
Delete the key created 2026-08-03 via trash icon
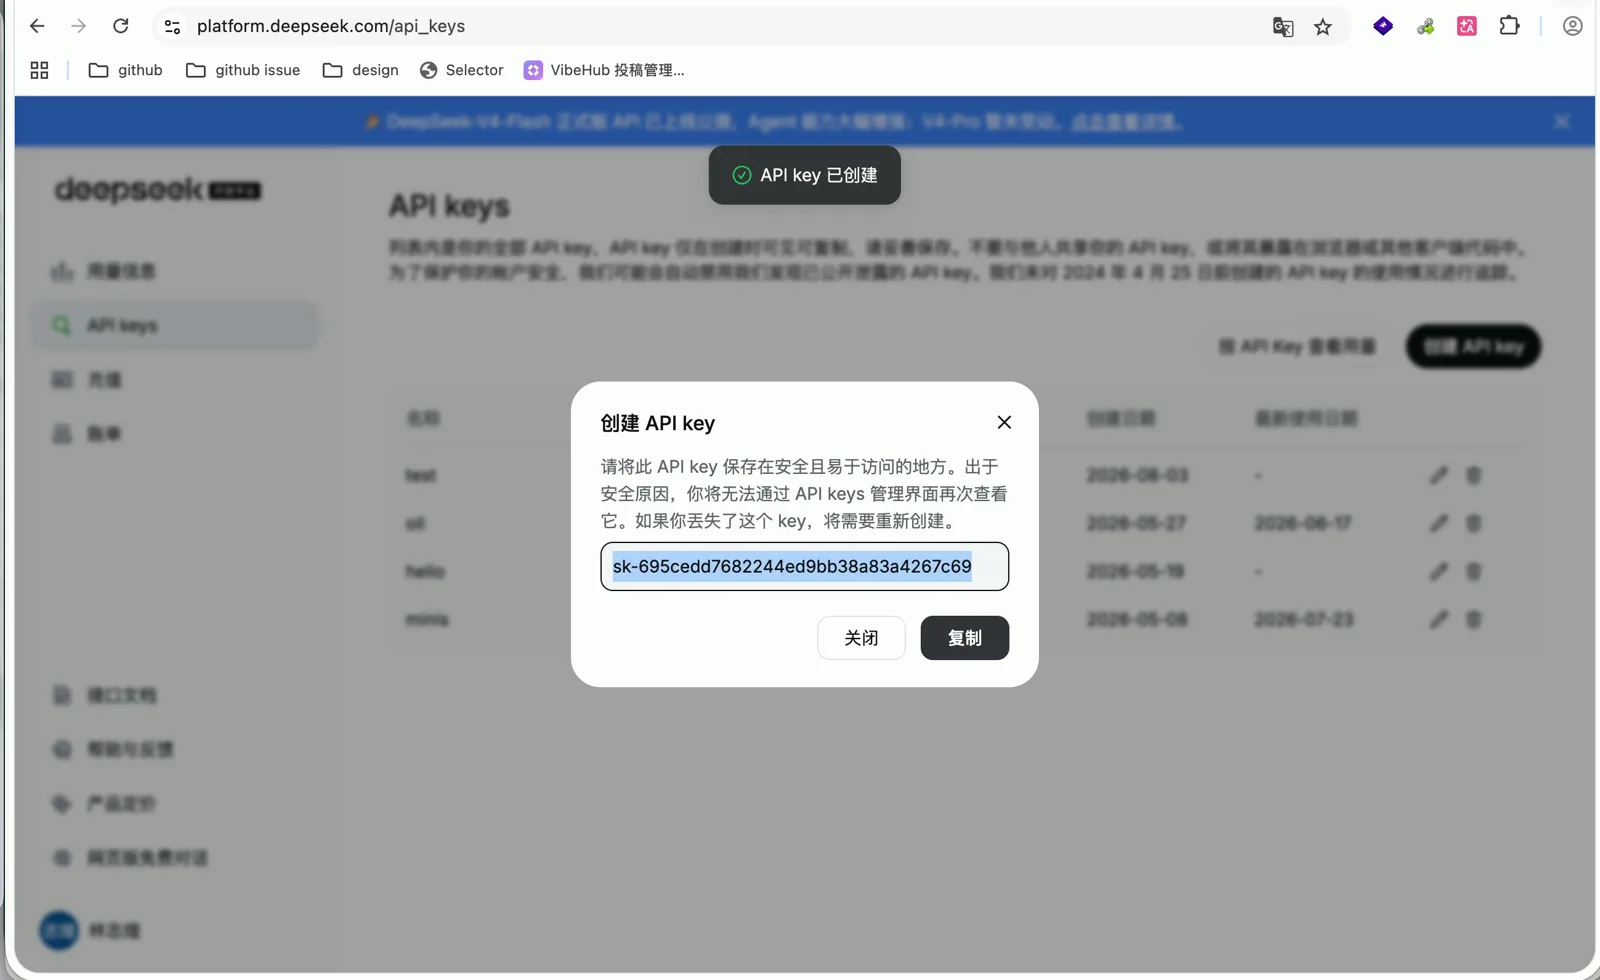(x=1473, y=475)
